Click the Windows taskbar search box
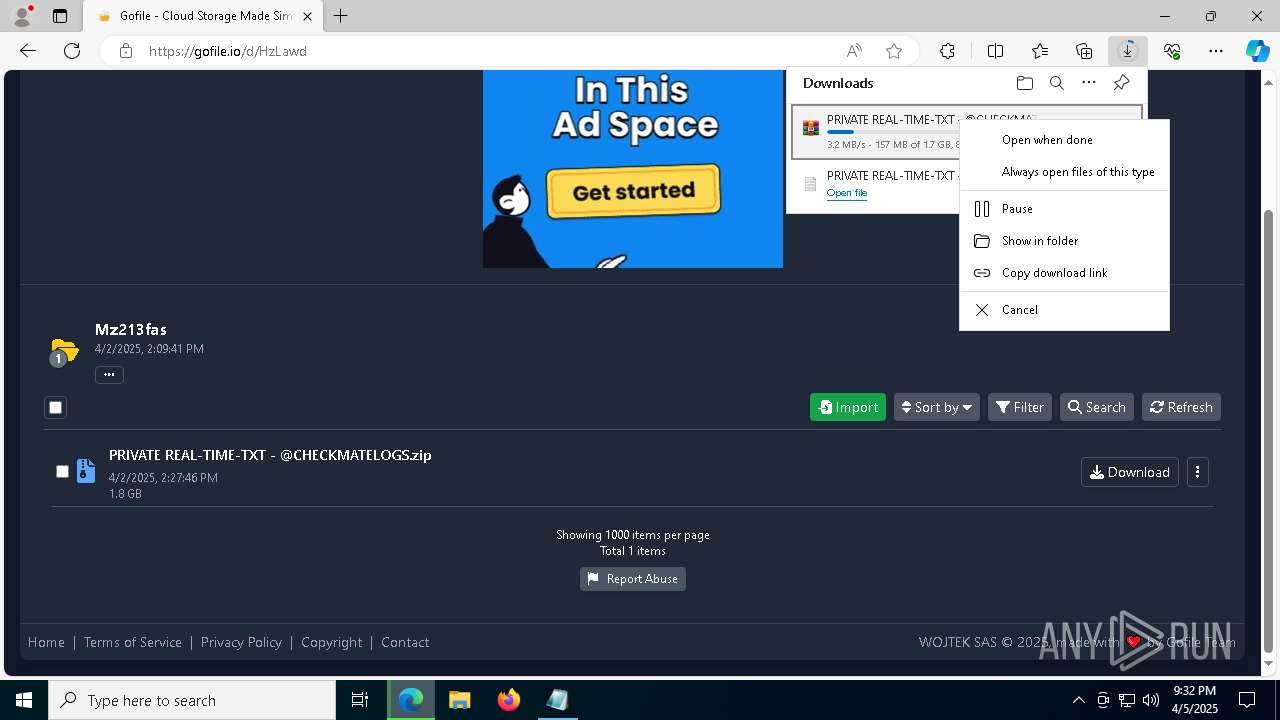 coord(192,700)
